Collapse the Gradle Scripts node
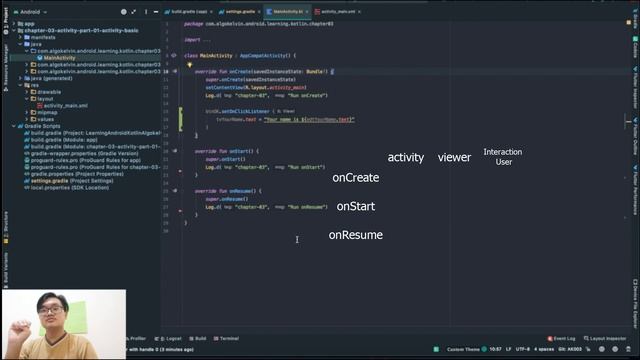This screenshot has width=640, height=360. pyautogui.click(x=14, y=126)
